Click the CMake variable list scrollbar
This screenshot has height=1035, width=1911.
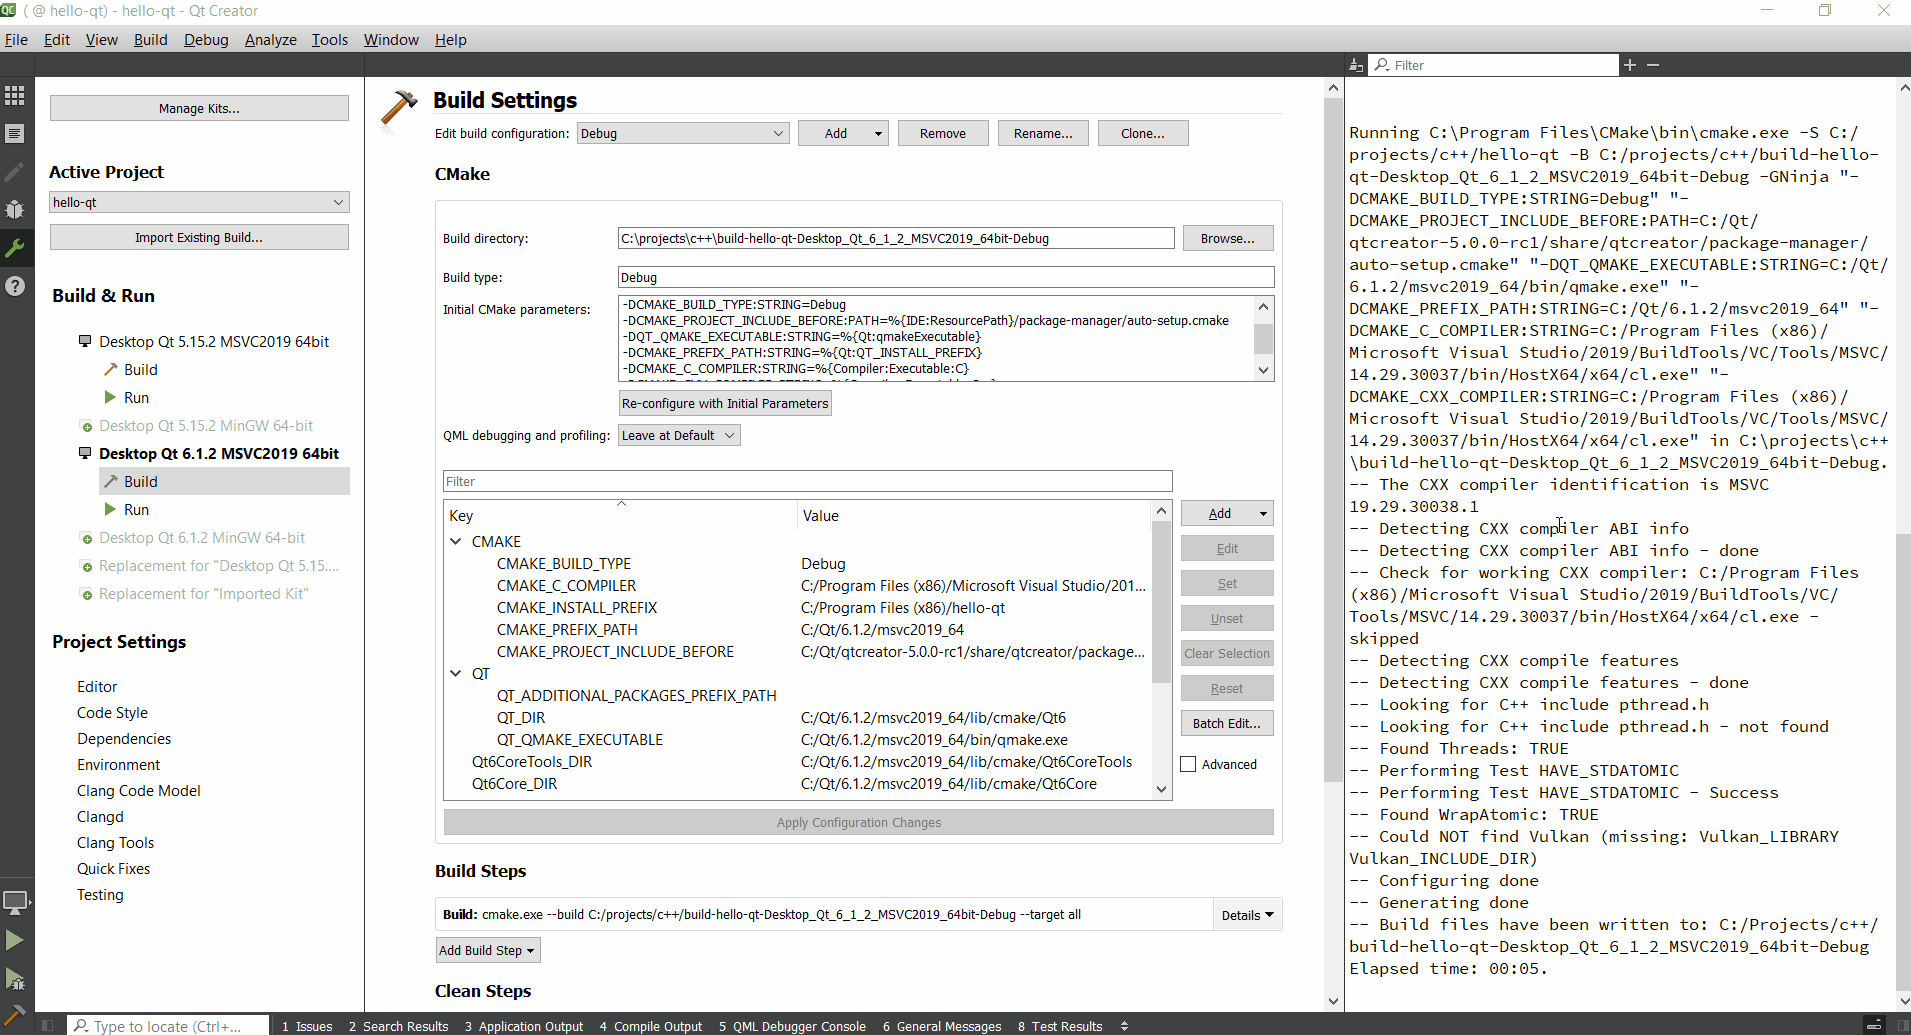pos(1161,600)
